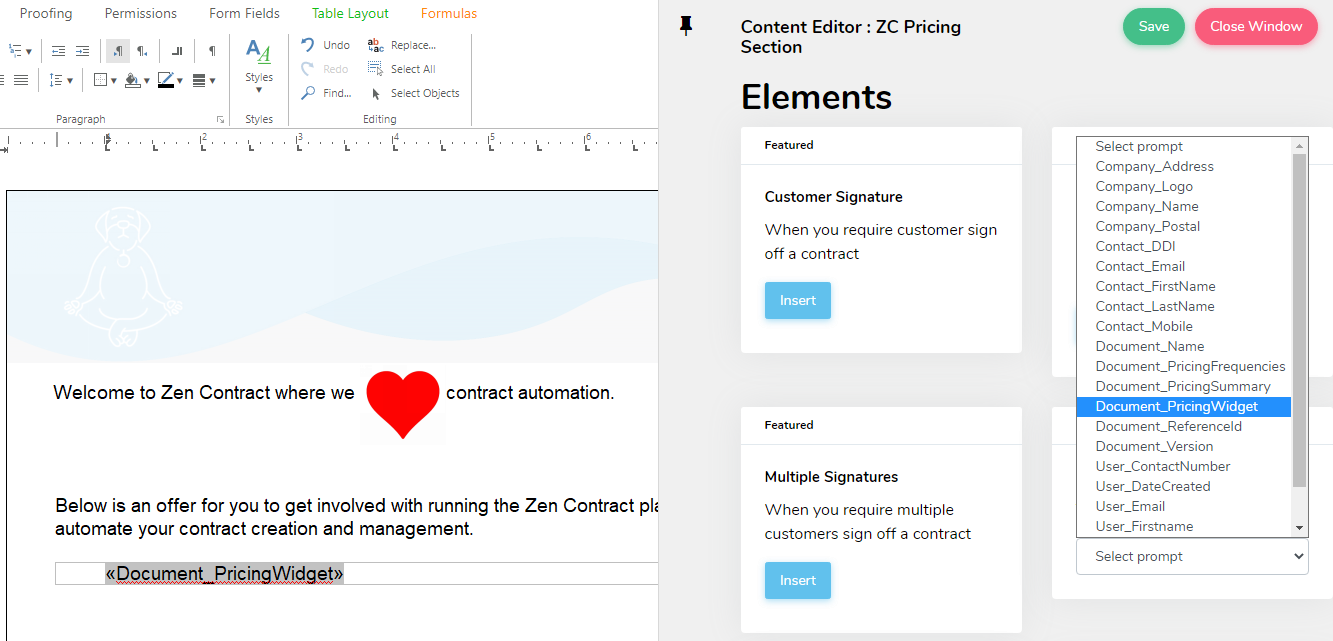The height and width of the screenshot is (641, 1333).
Task: Open shading color dropdown arrow
Action: 147,81
